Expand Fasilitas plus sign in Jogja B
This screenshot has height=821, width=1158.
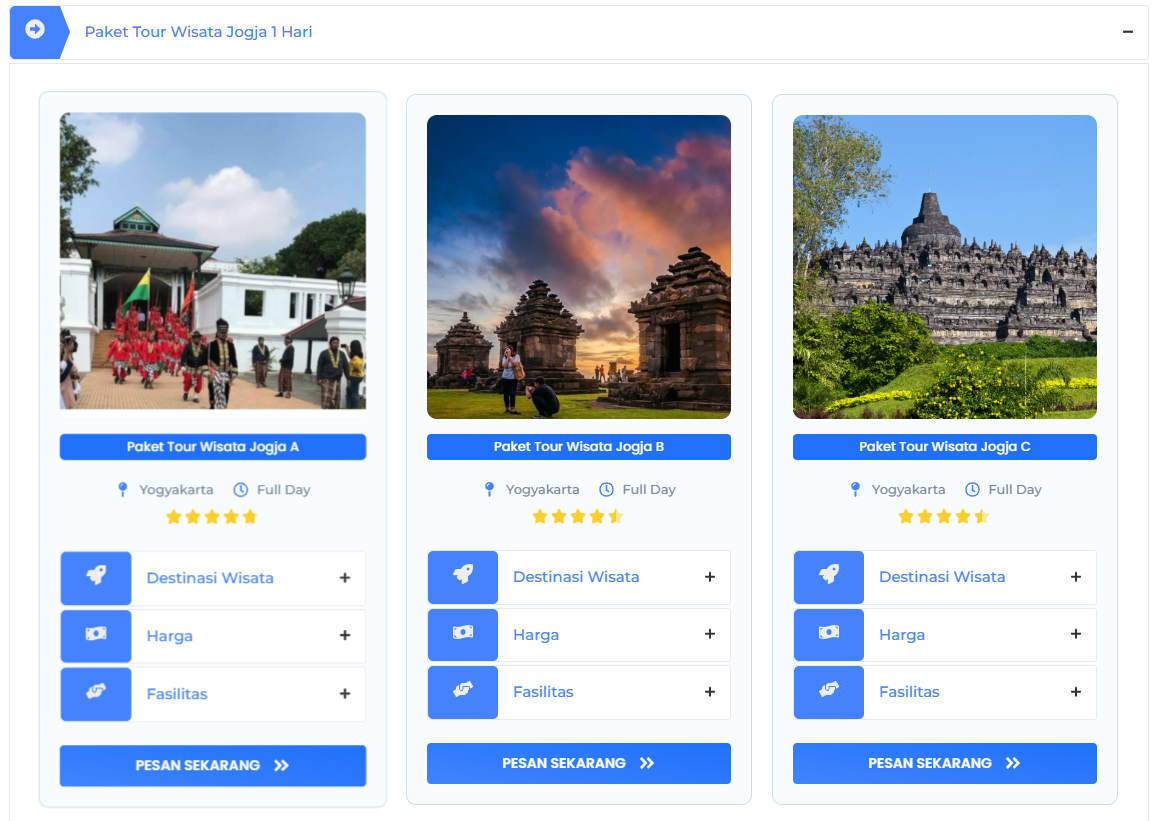click(710, 691)
